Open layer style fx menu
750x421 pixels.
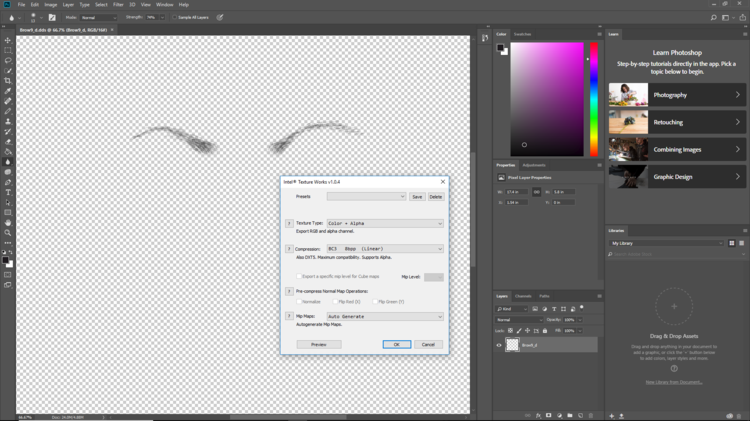[538, 416]
